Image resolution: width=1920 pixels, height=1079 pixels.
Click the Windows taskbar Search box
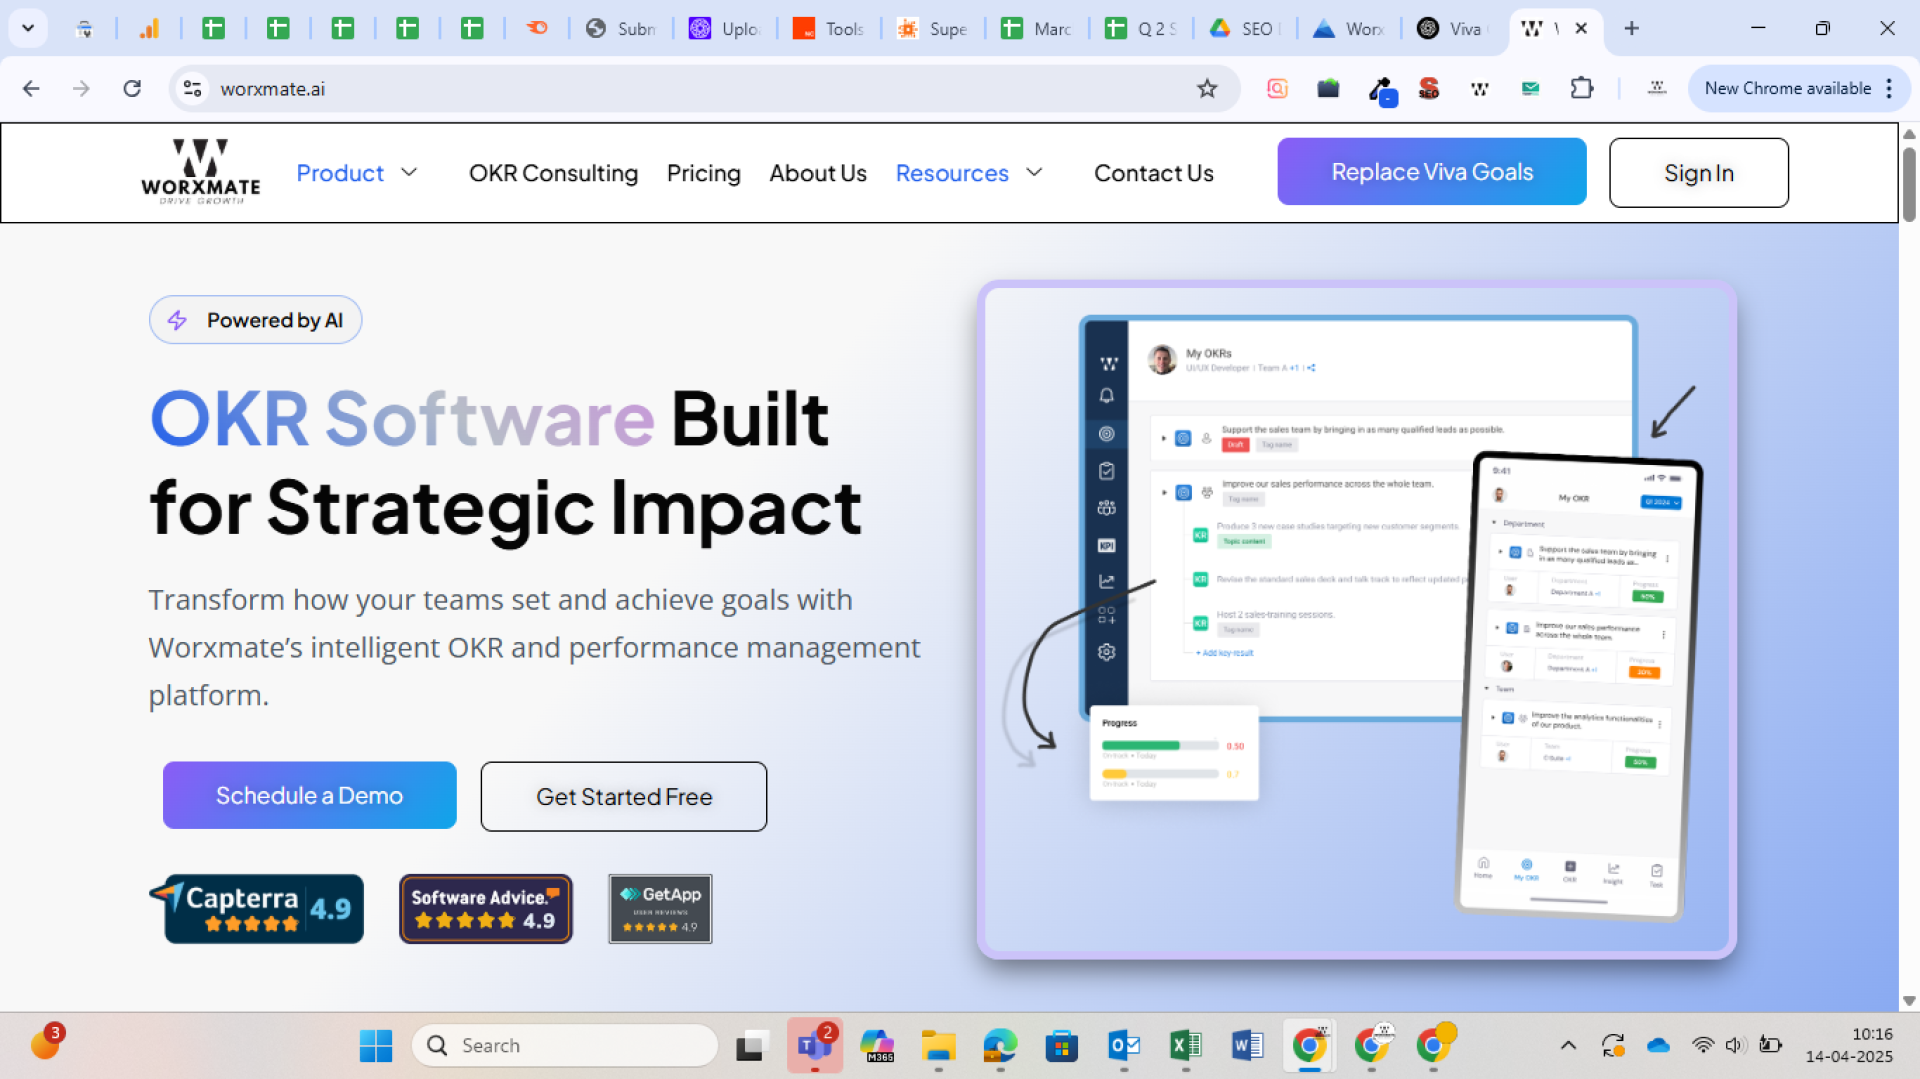pos(565,1045)
